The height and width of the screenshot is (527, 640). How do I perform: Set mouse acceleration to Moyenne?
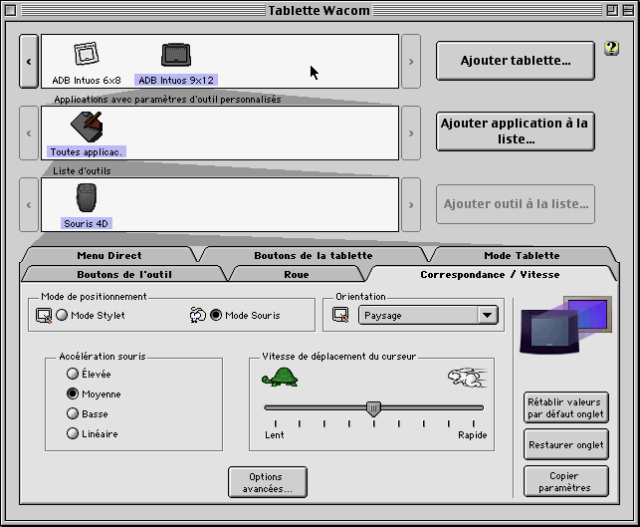(x=73, y=394)
